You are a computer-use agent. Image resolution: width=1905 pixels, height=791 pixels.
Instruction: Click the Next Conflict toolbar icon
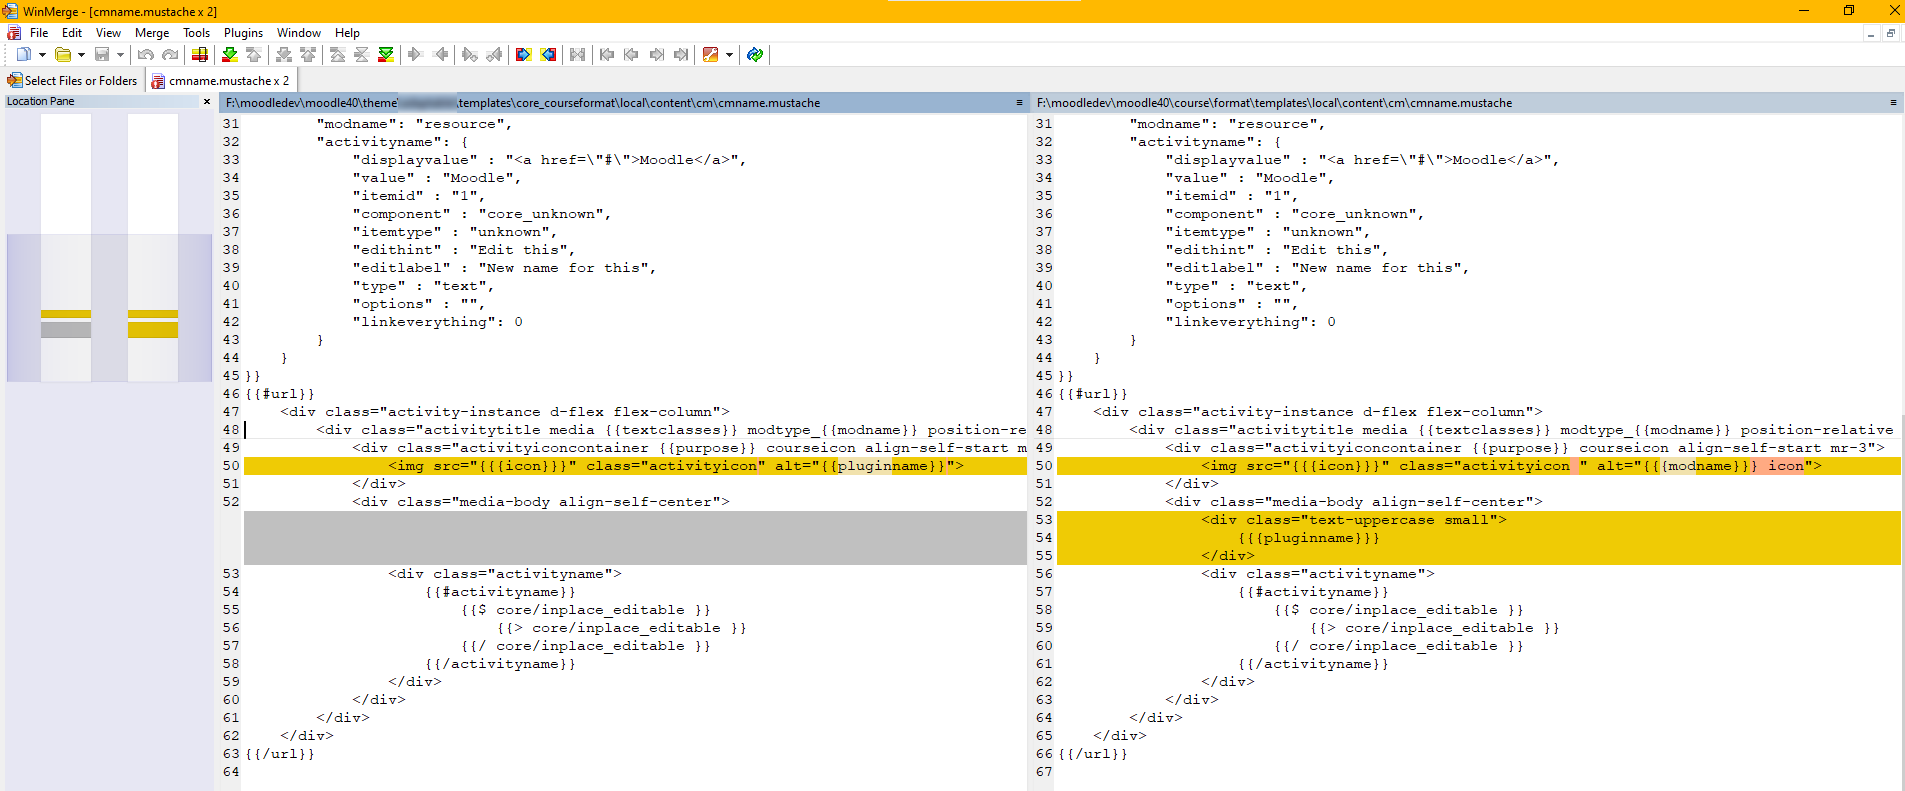click(x=284, y=55)
